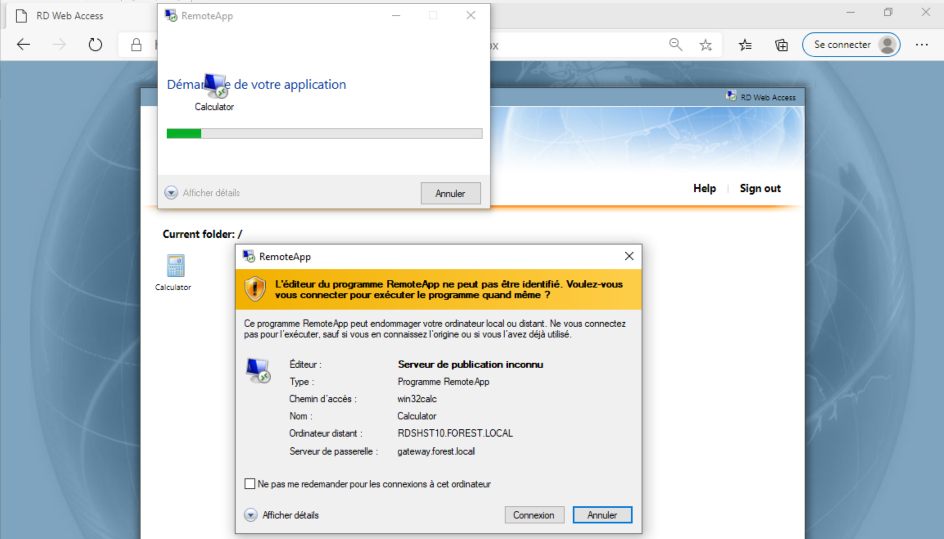
Task: Select RDSHST10.FOREST.LOCAL remote computer text
Action: point(455,433)
